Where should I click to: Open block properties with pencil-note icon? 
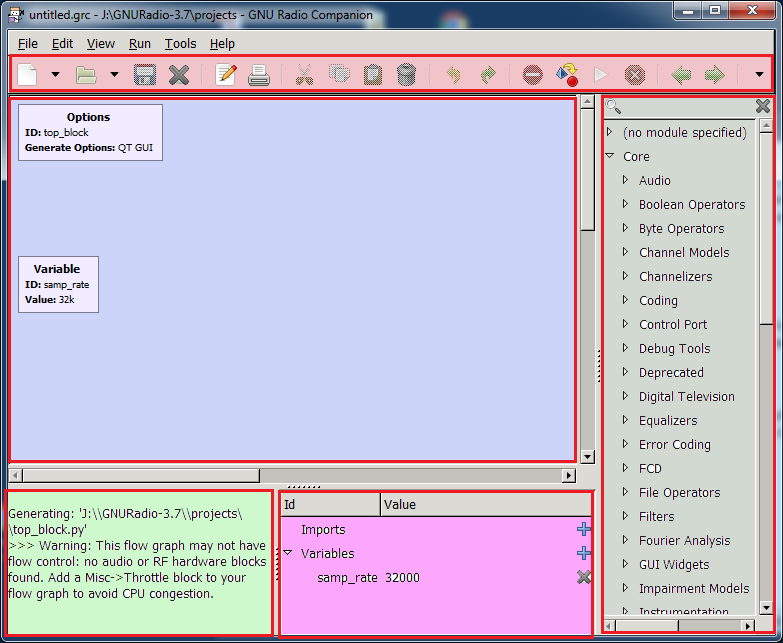226,74
